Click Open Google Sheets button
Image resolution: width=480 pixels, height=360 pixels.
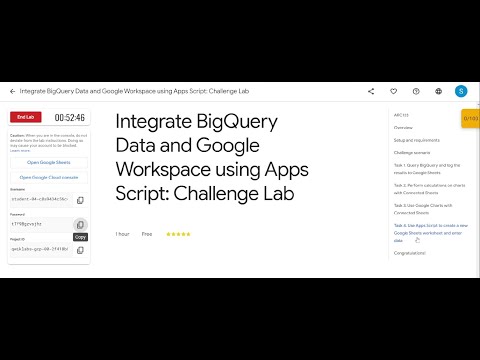(x=49, y=162)
